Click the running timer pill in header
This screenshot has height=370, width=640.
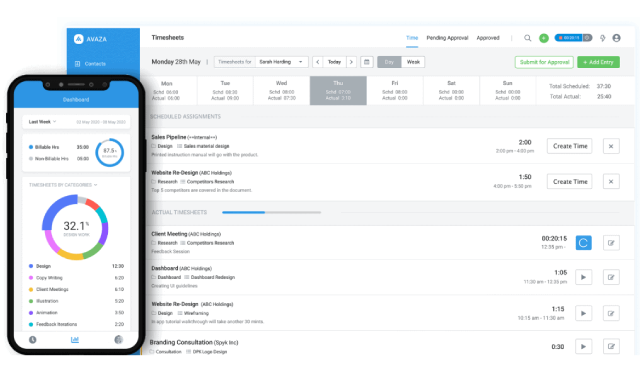tap(573, 38)
